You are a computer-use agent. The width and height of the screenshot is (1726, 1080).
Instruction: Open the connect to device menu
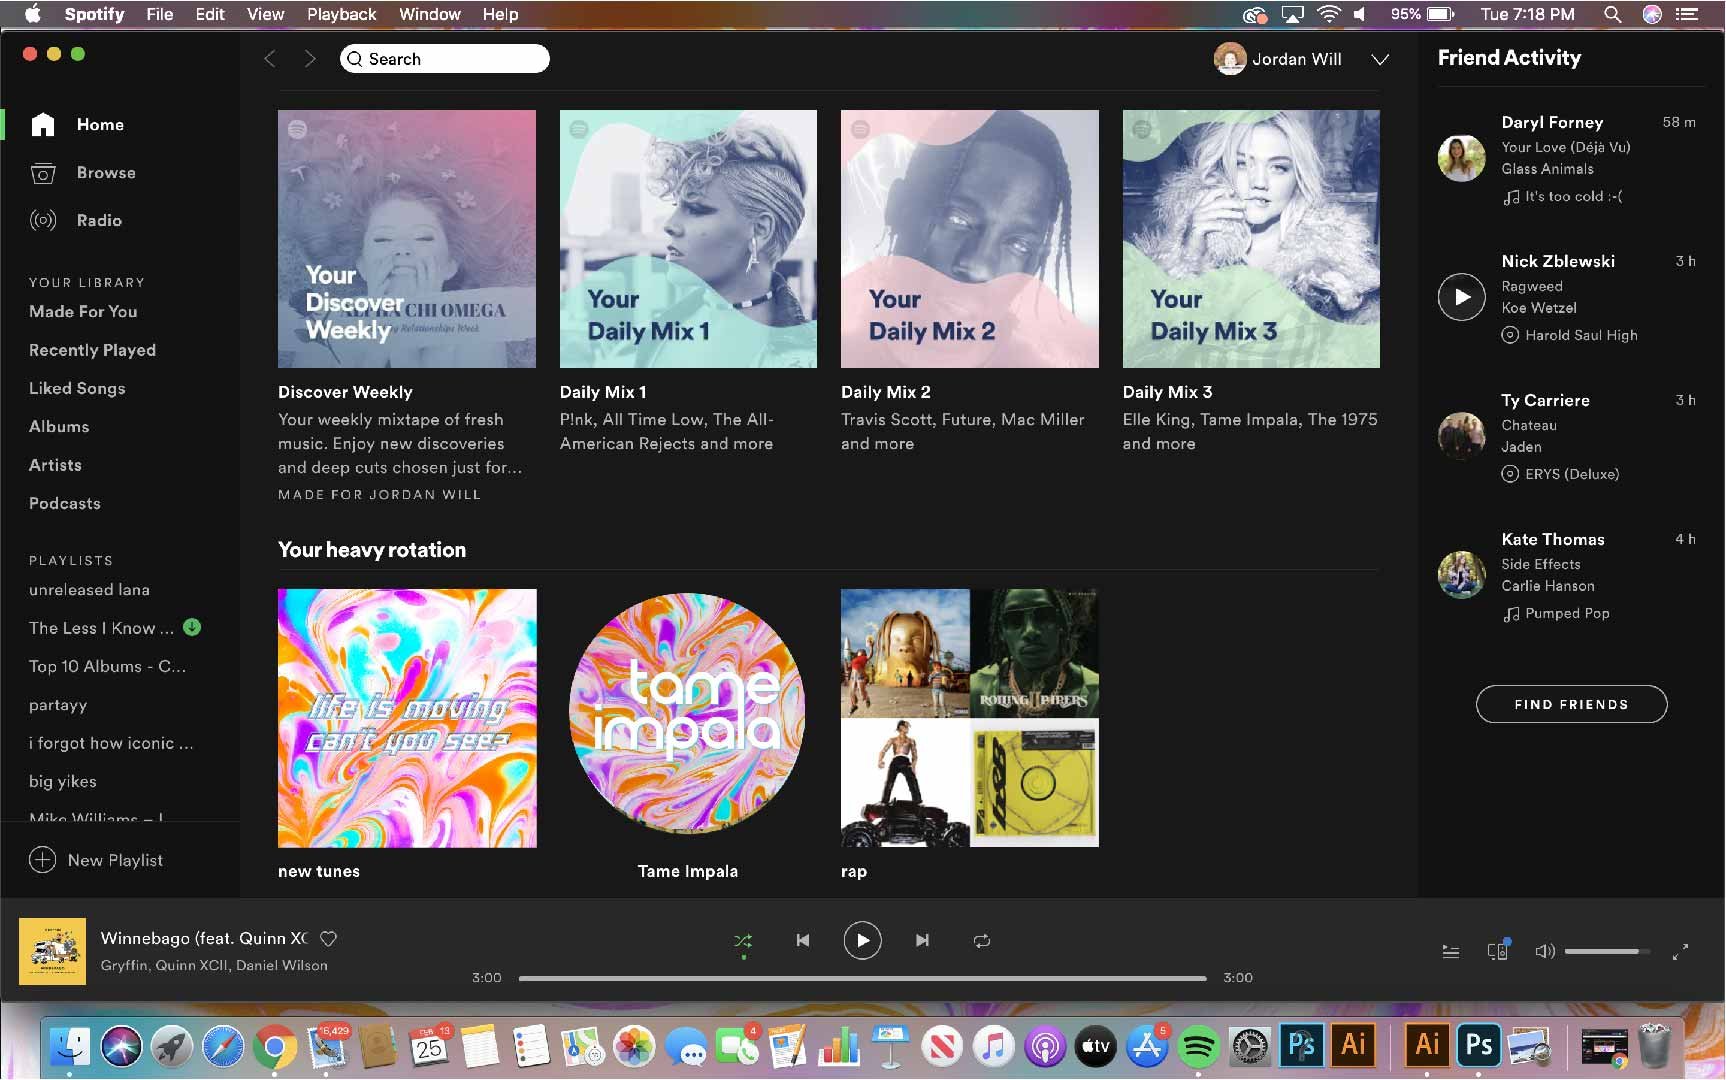click(1497, 951)
